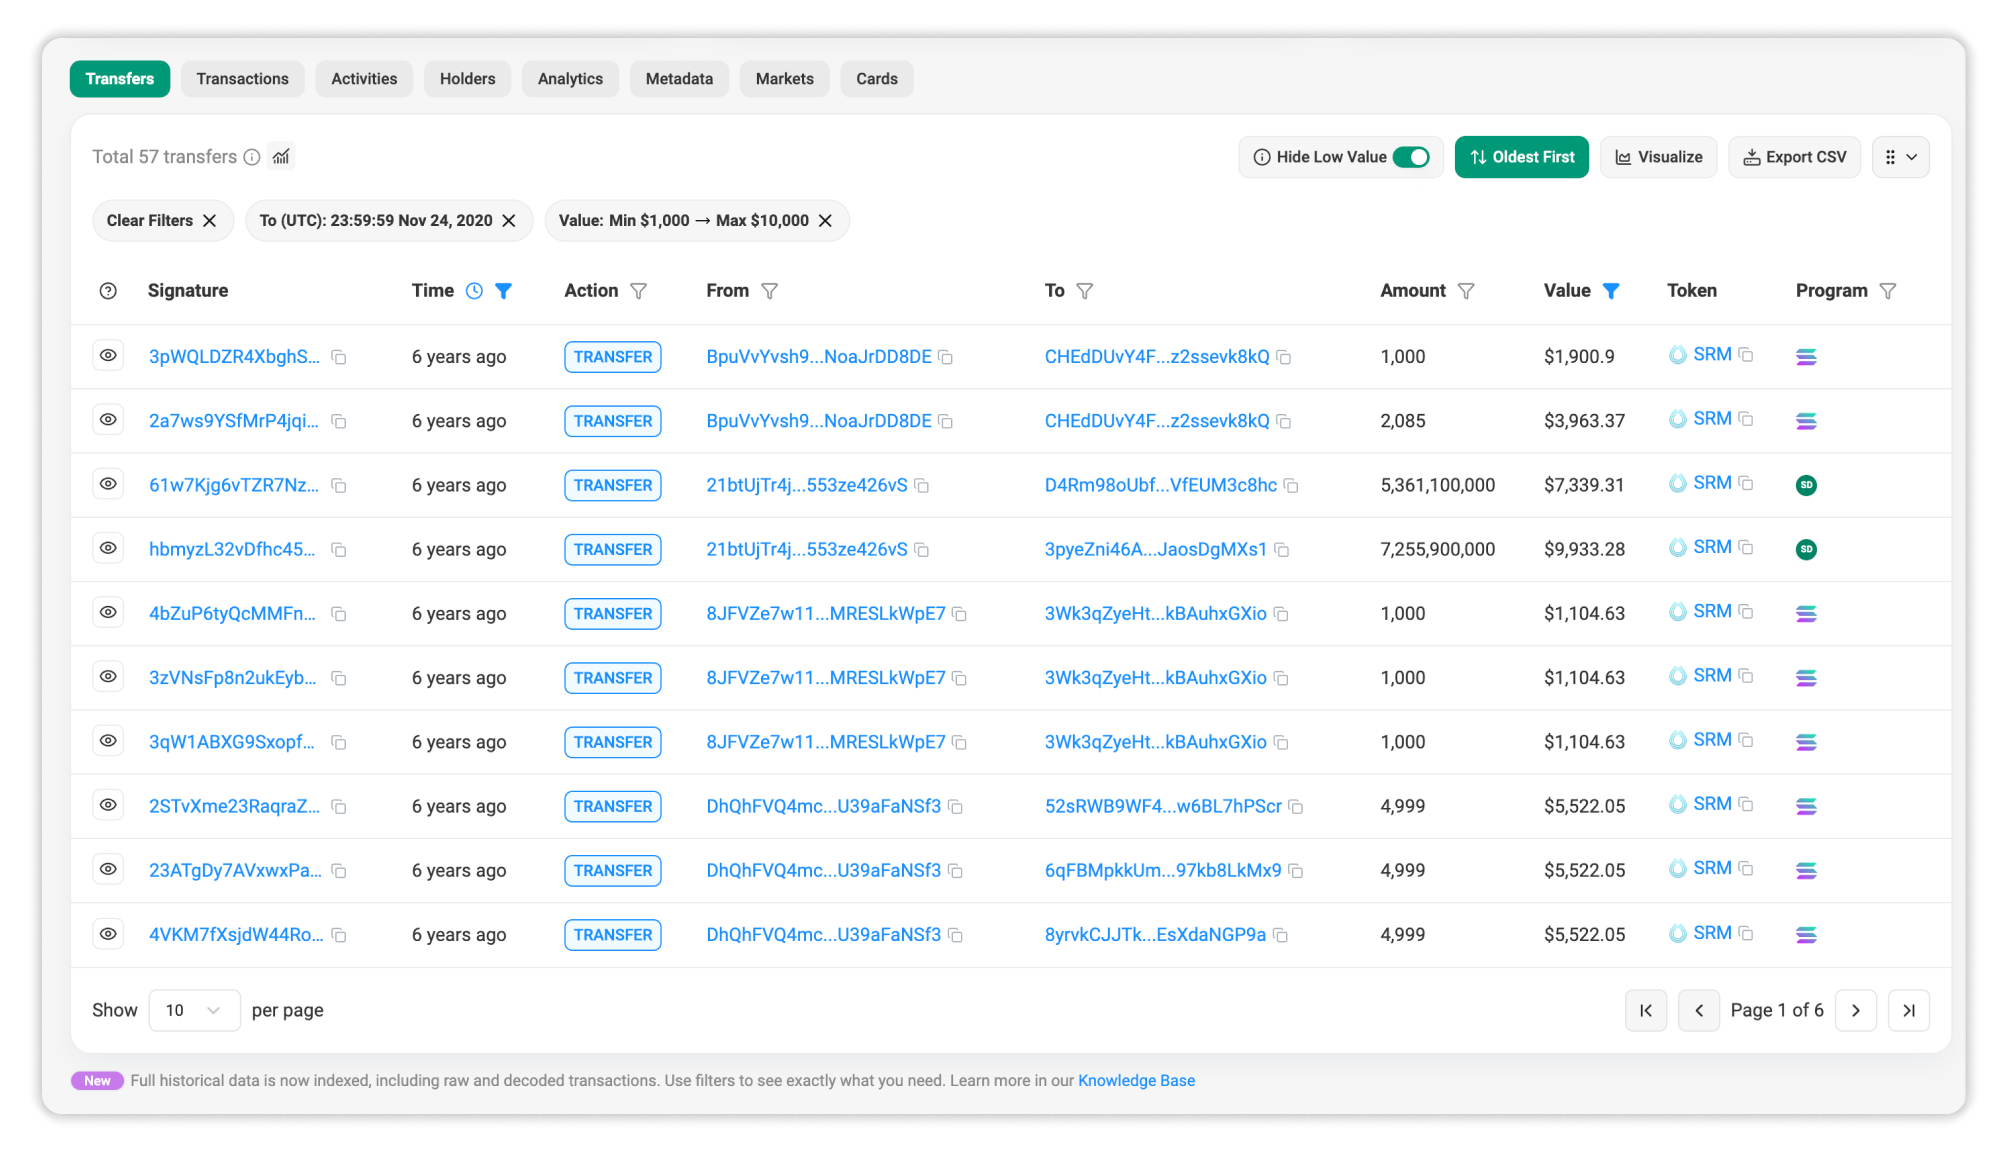This screenshot has height=1154, width=2008.
Task: Copy the To address D4Rm98oUbf...VfEUM3c8hc
Action: click(1291, 485)
